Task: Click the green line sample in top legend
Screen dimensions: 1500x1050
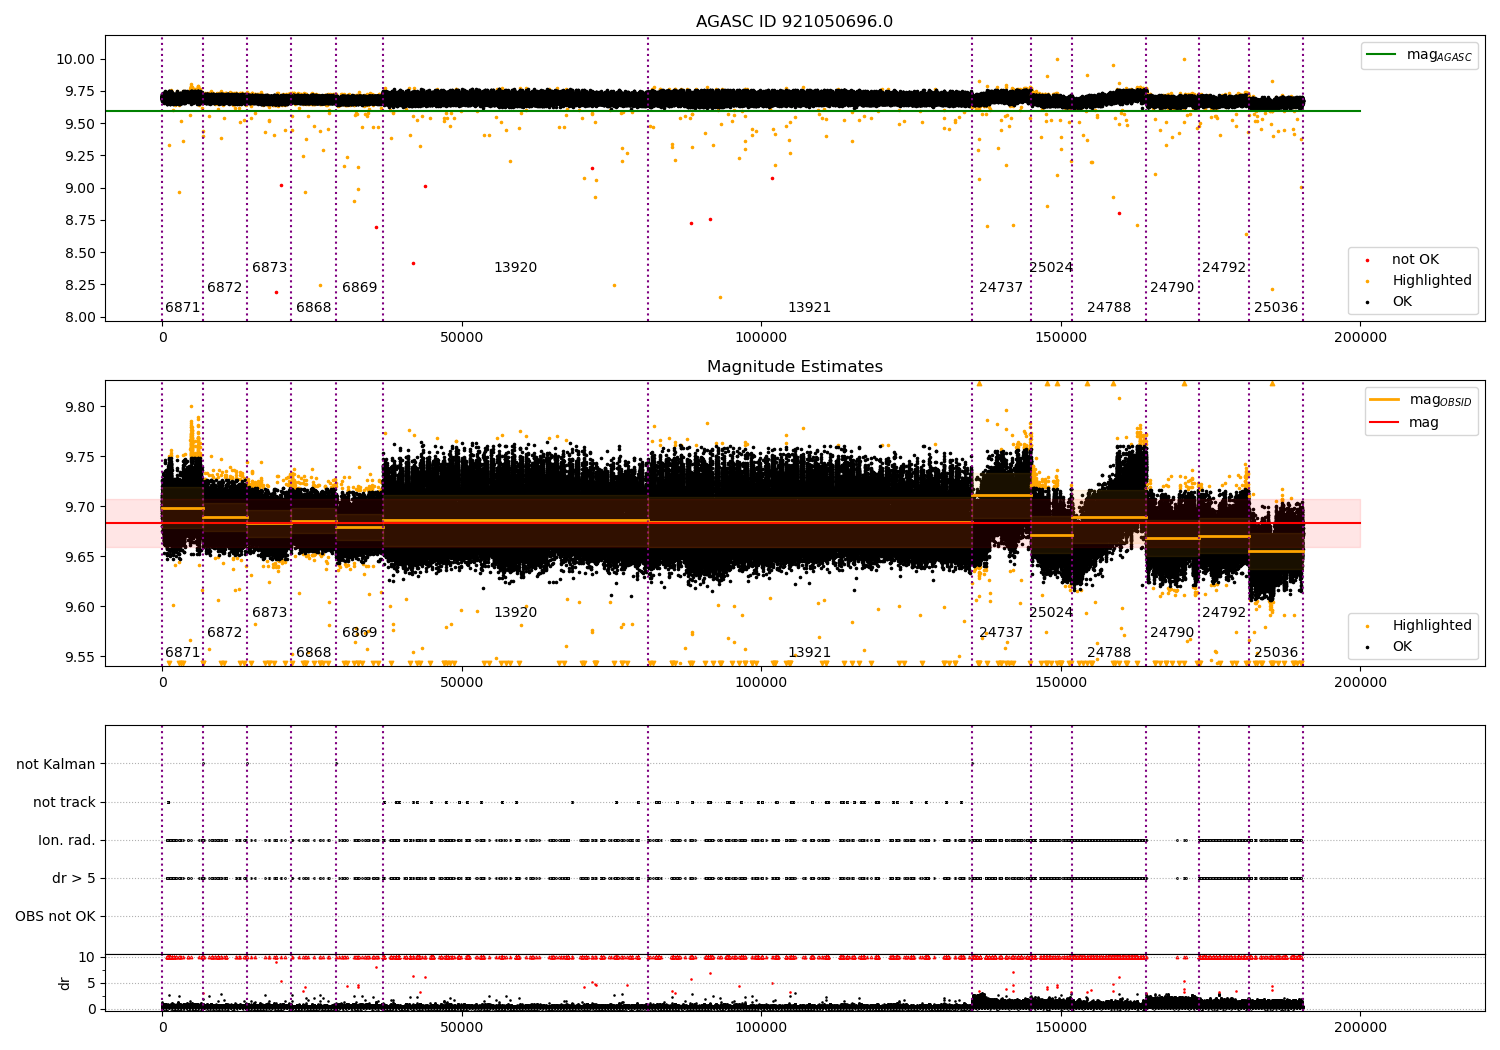Action: click(x=1383, y=55)
